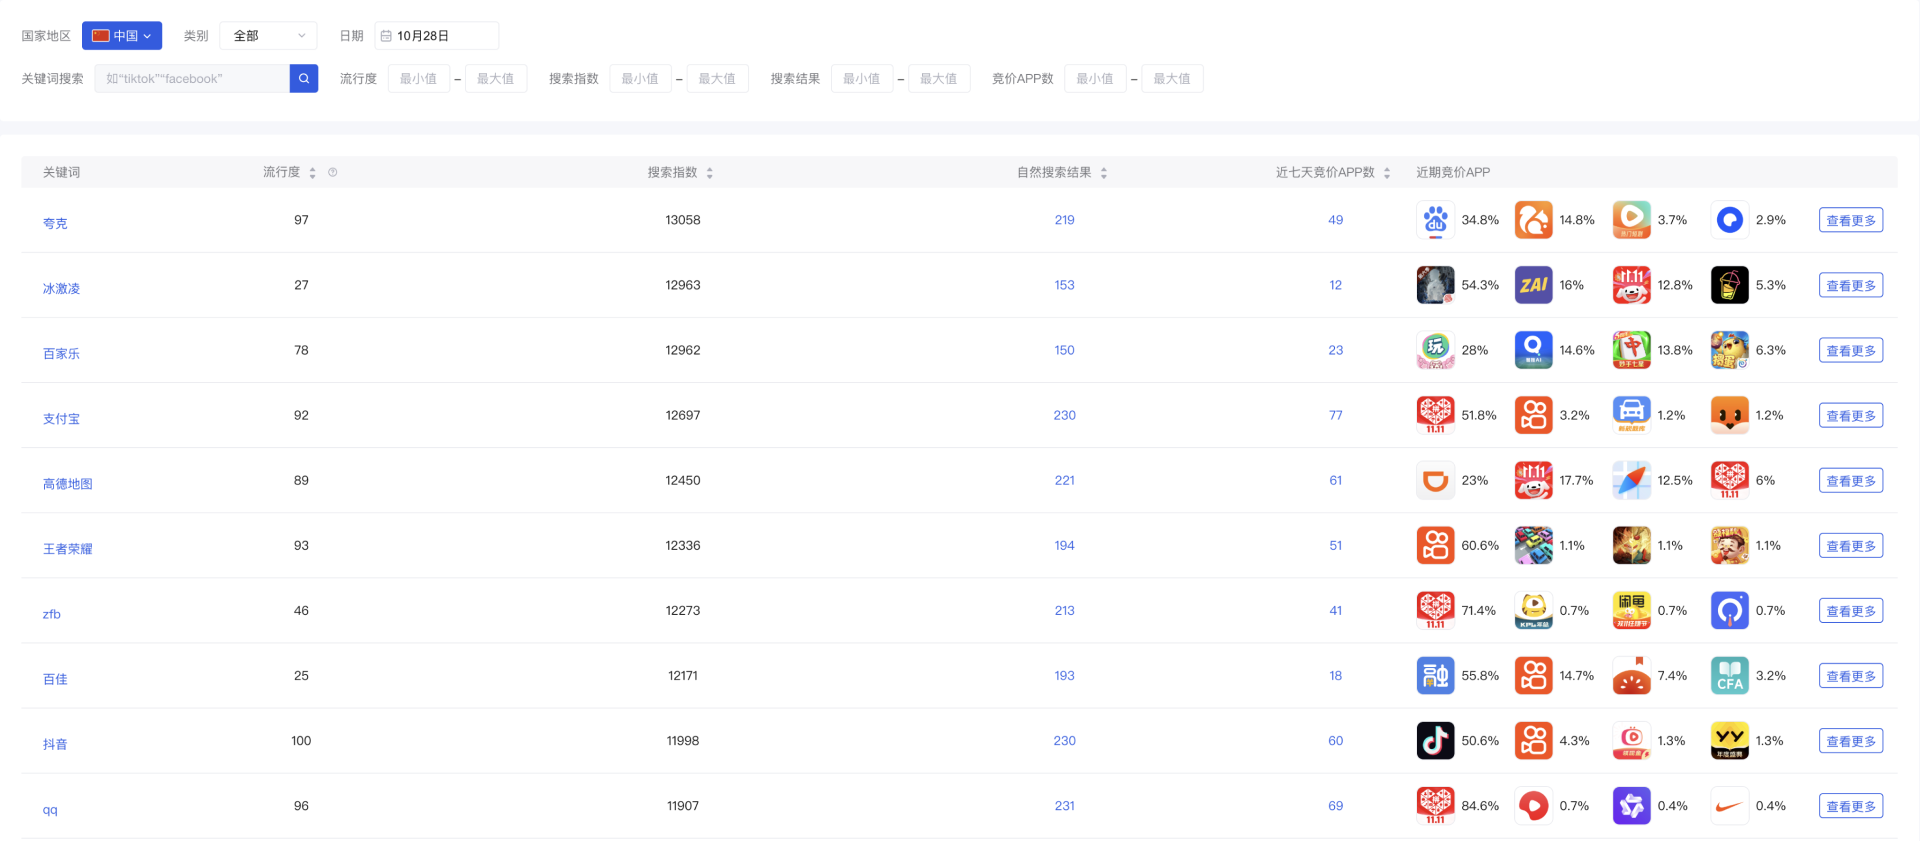Screen dimensions: 1920x841
Task: Click the blue car app icon in 支付宝 row
Action: [1631, 415]
